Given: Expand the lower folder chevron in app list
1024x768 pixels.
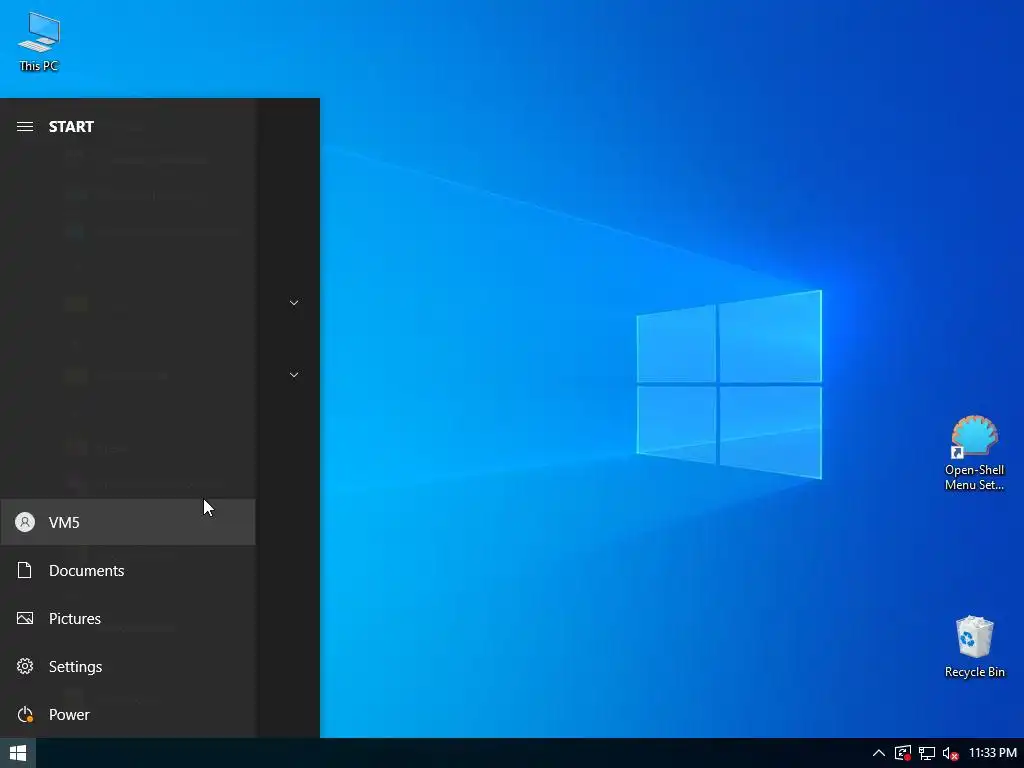Looking at the screenshot, I should [x=294, y=375].
